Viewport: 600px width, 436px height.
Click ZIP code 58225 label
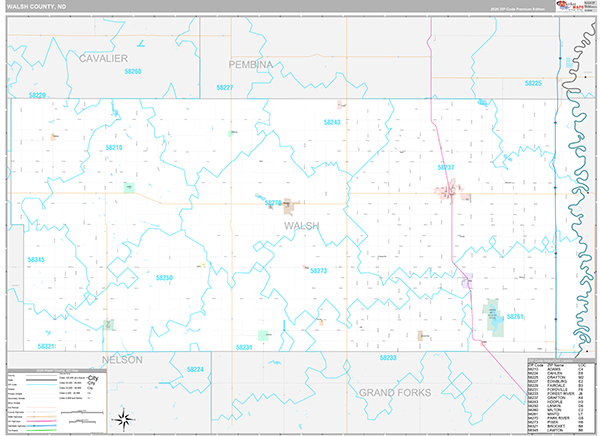tap(533, 83)
